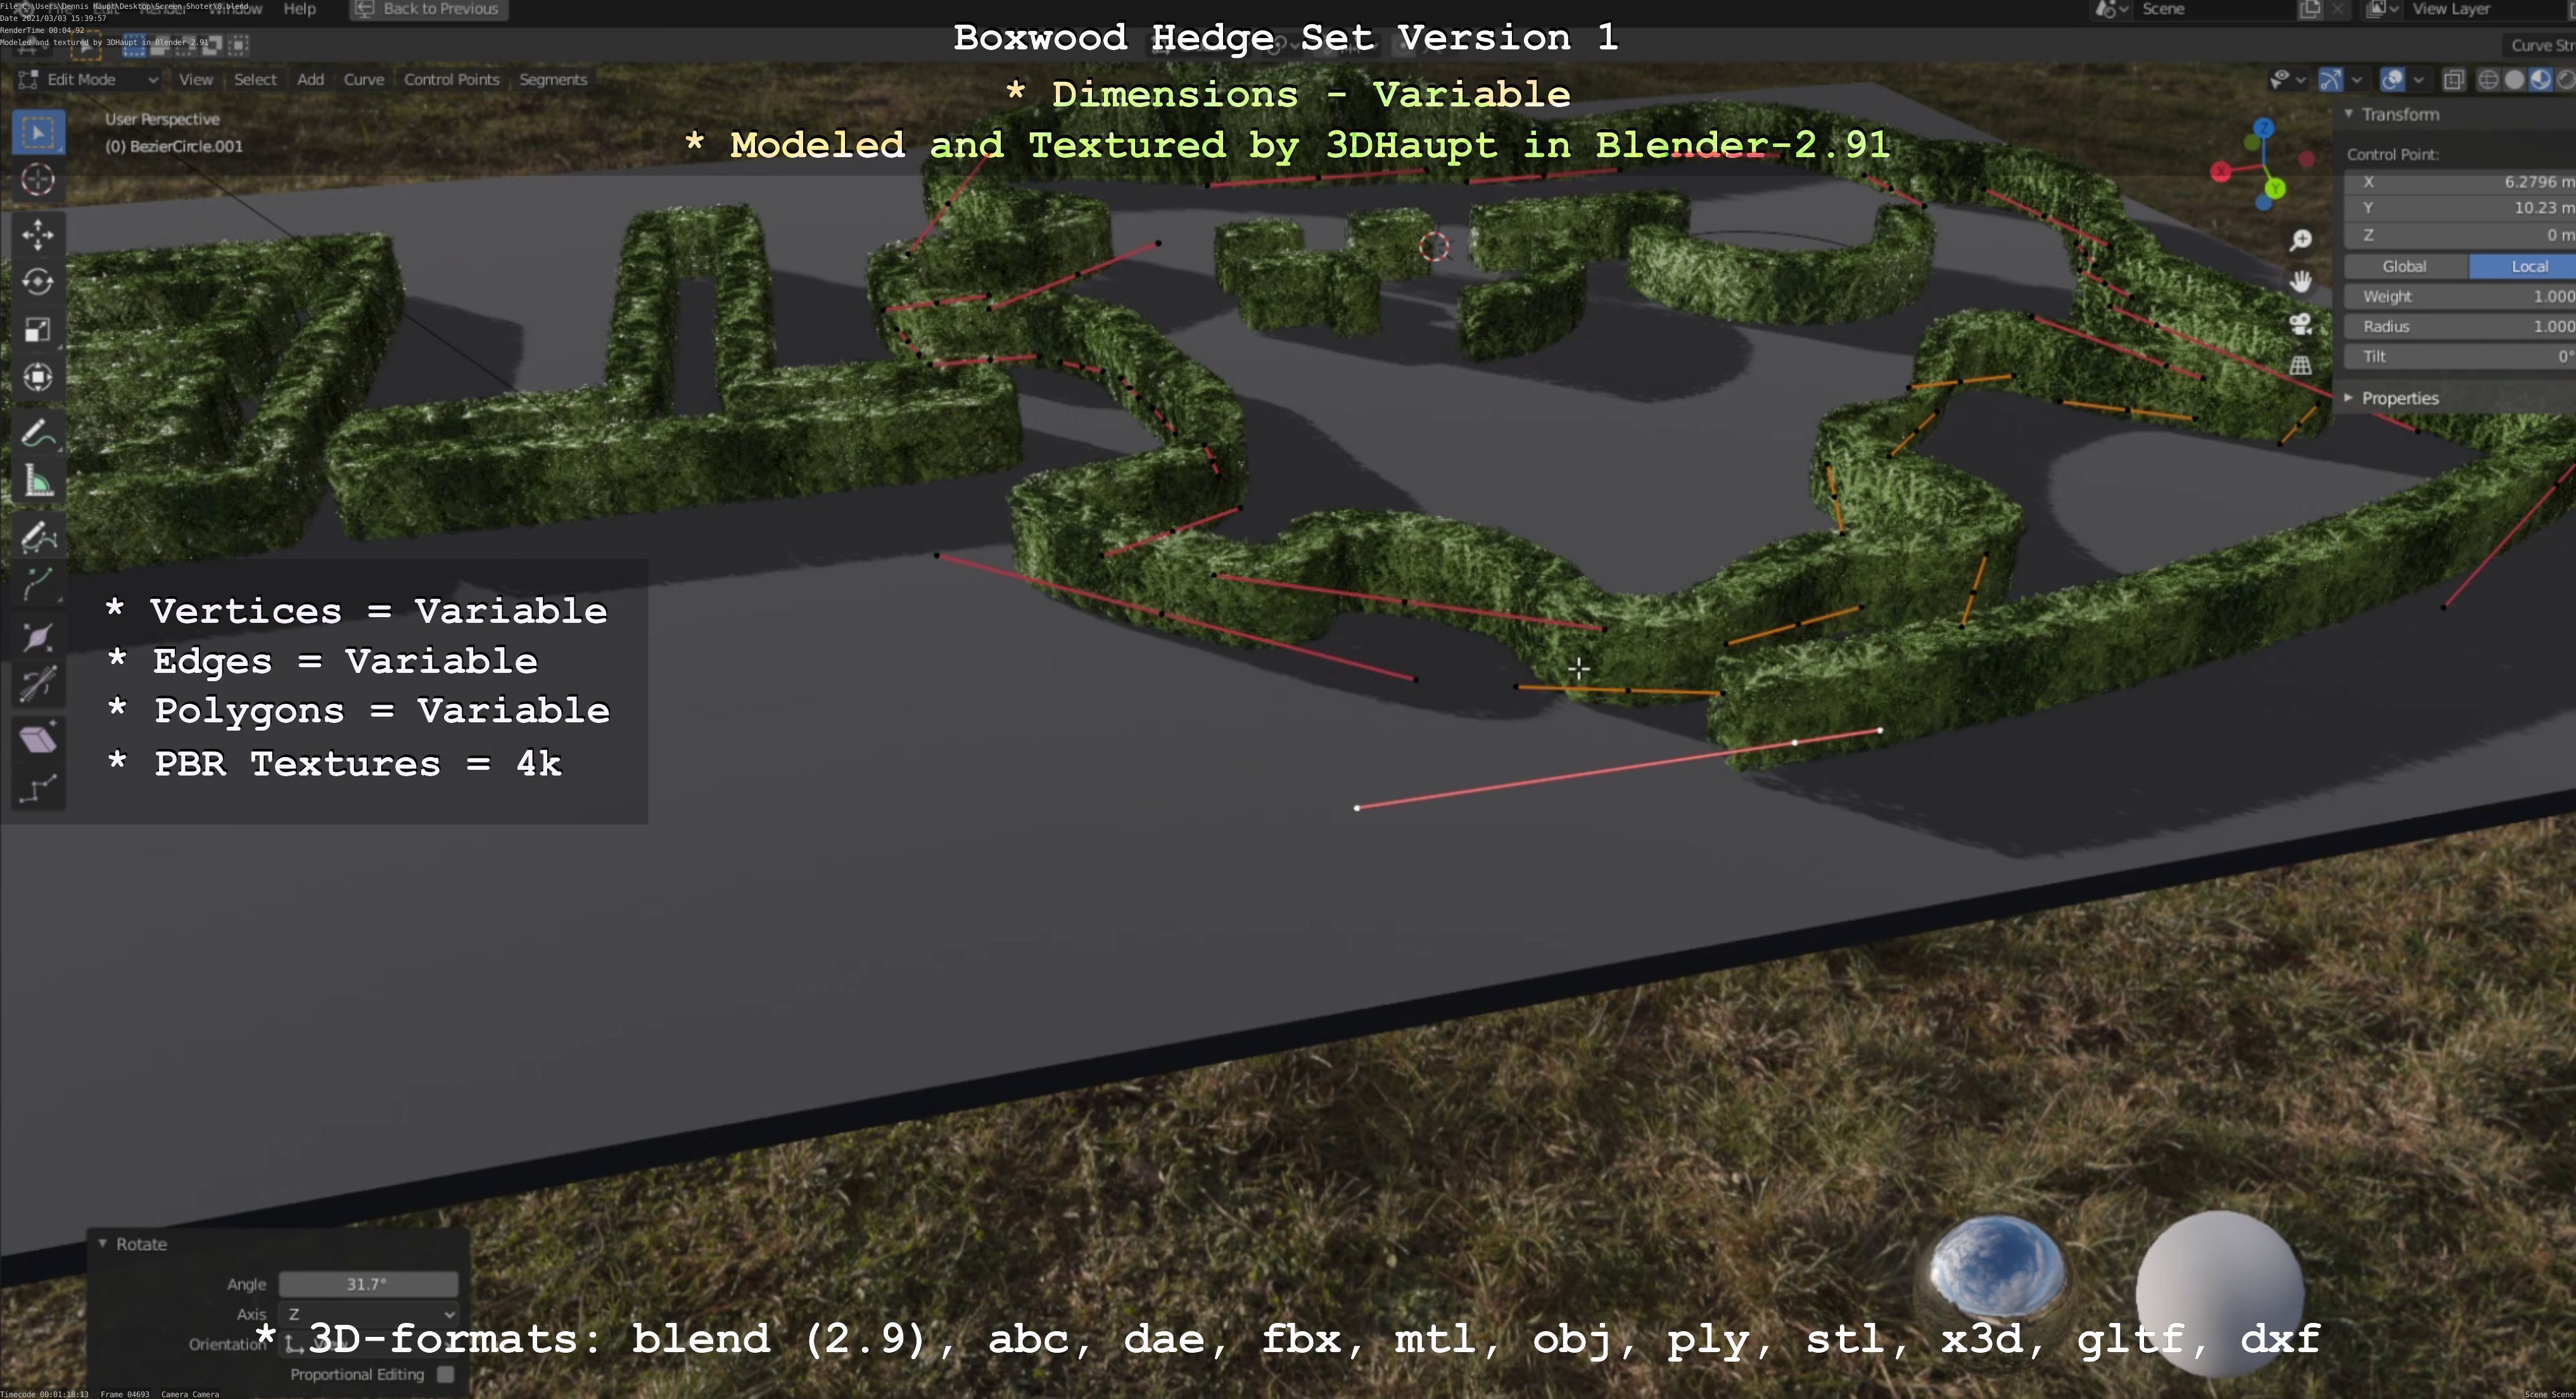Click the Back to Previous screen icon

tap(365, 9)
